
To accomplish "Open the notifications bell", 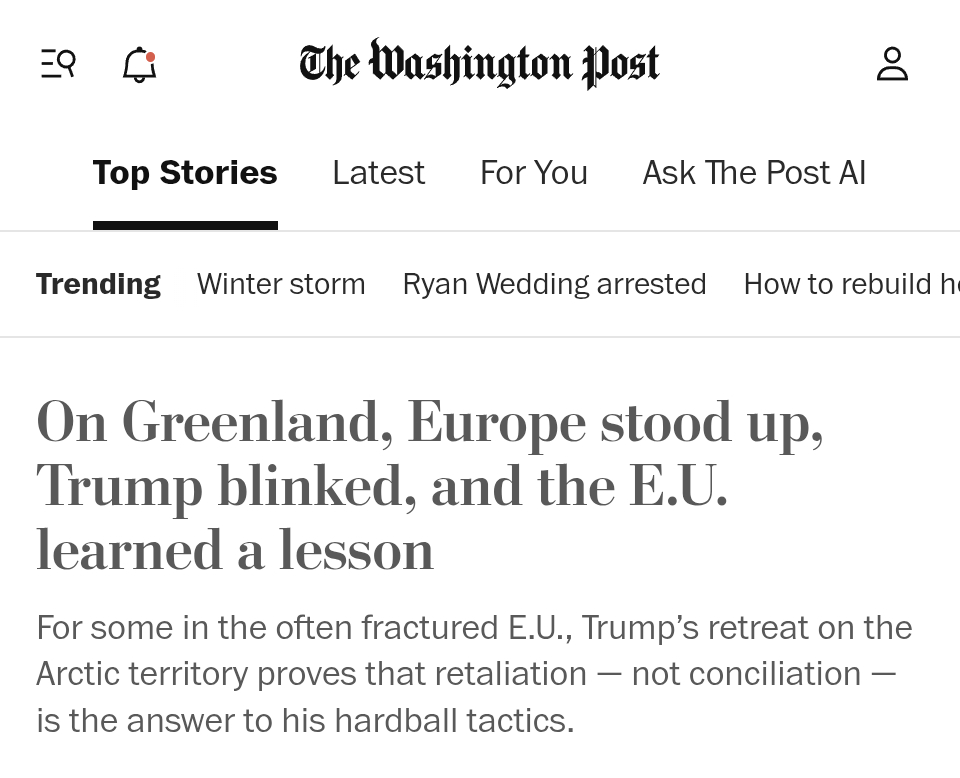I will point(139,66).
